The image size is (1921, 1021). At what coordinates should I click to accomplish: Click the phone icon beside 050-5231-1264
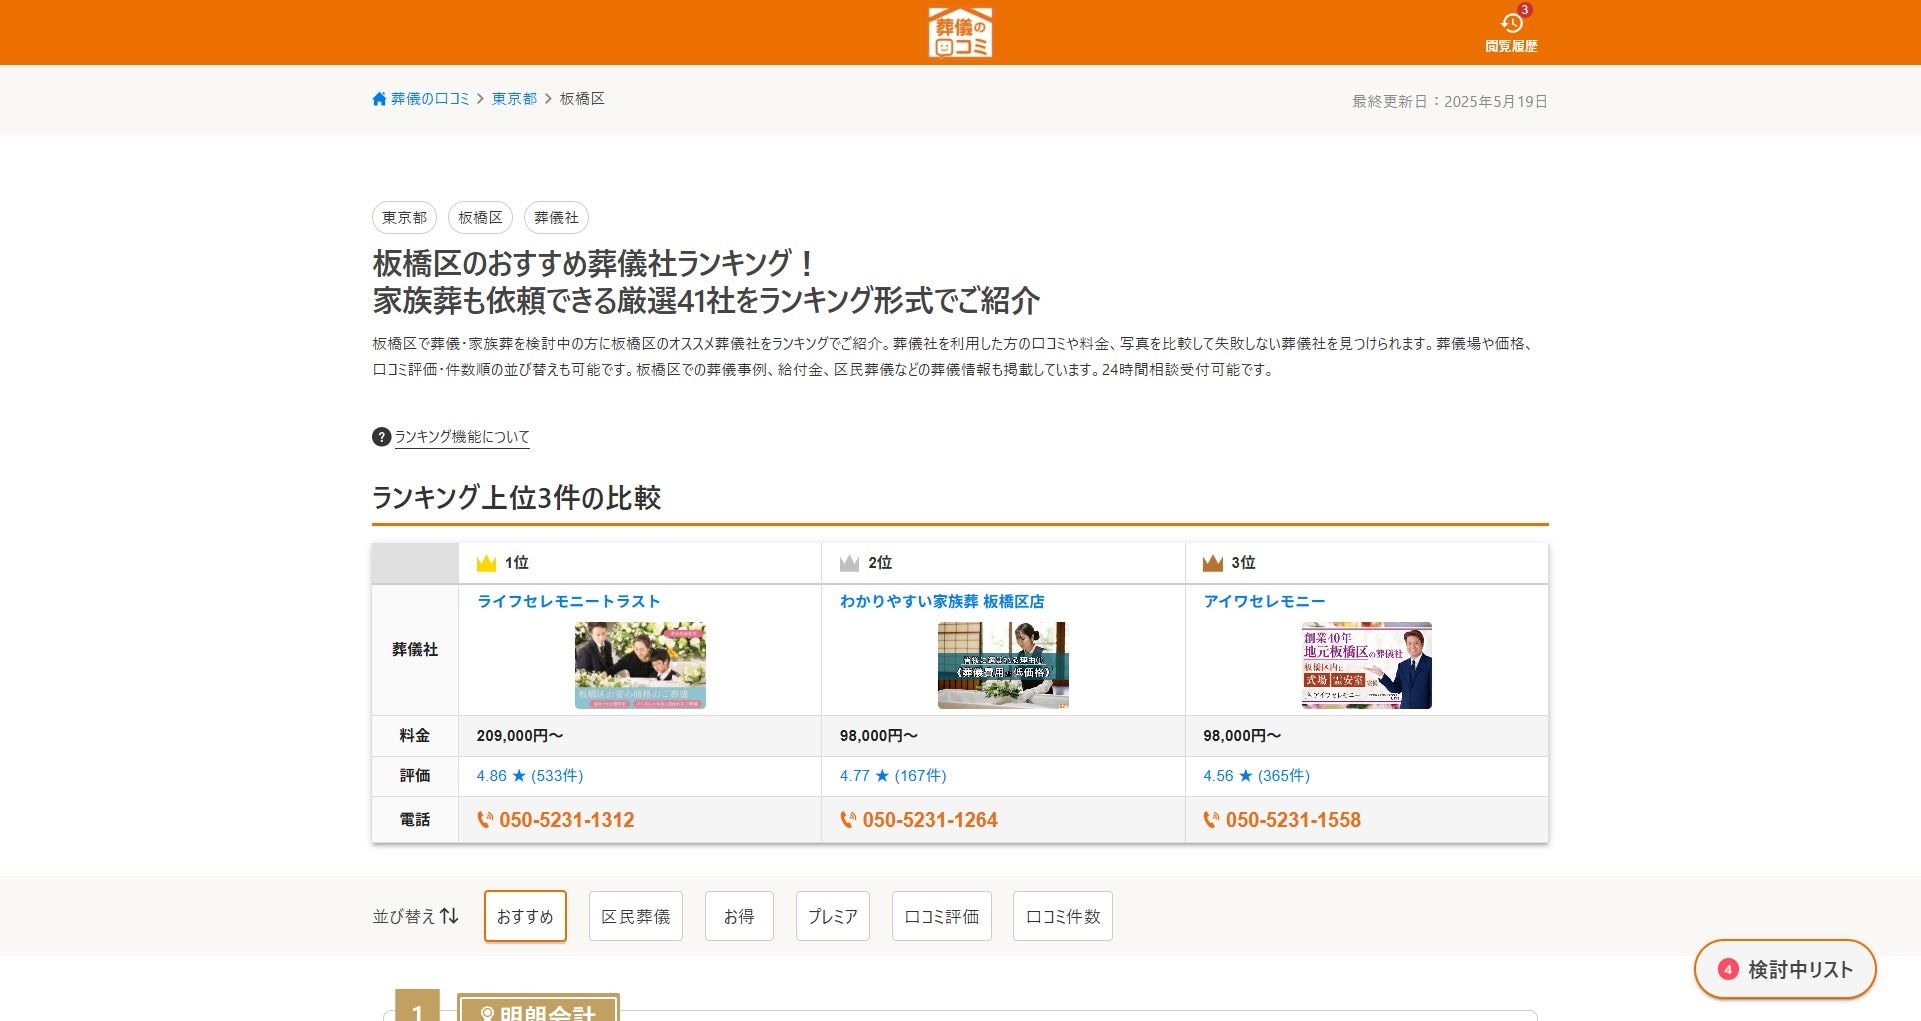(x=848, y=820)
